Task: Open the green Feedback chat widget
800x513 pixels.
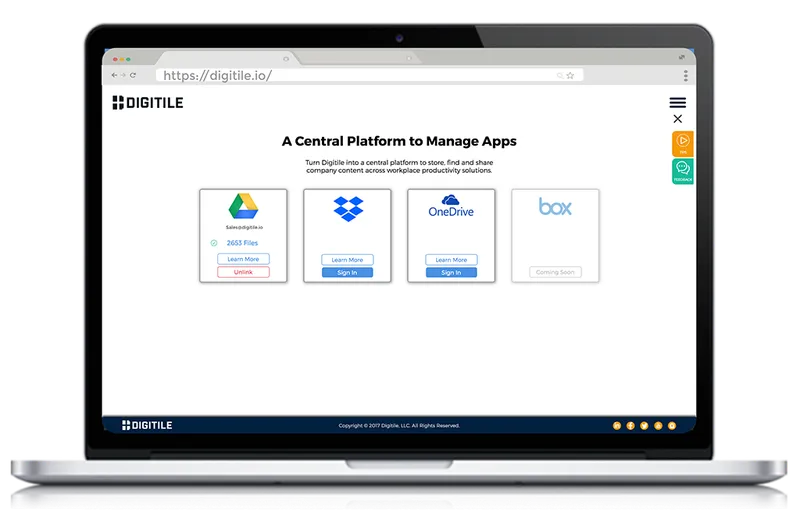Action: click(683, 171)
